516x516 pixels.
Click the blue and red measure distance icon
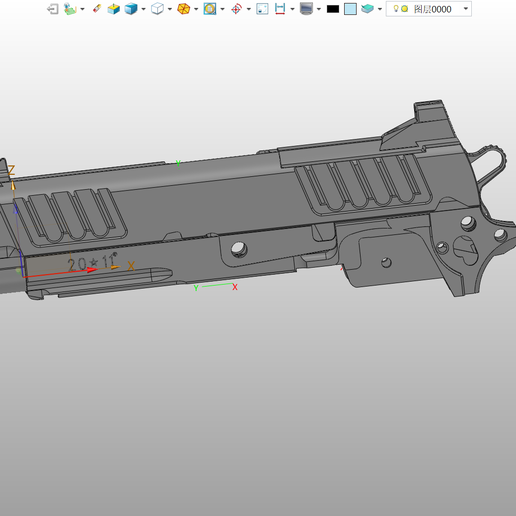(280, 9)
